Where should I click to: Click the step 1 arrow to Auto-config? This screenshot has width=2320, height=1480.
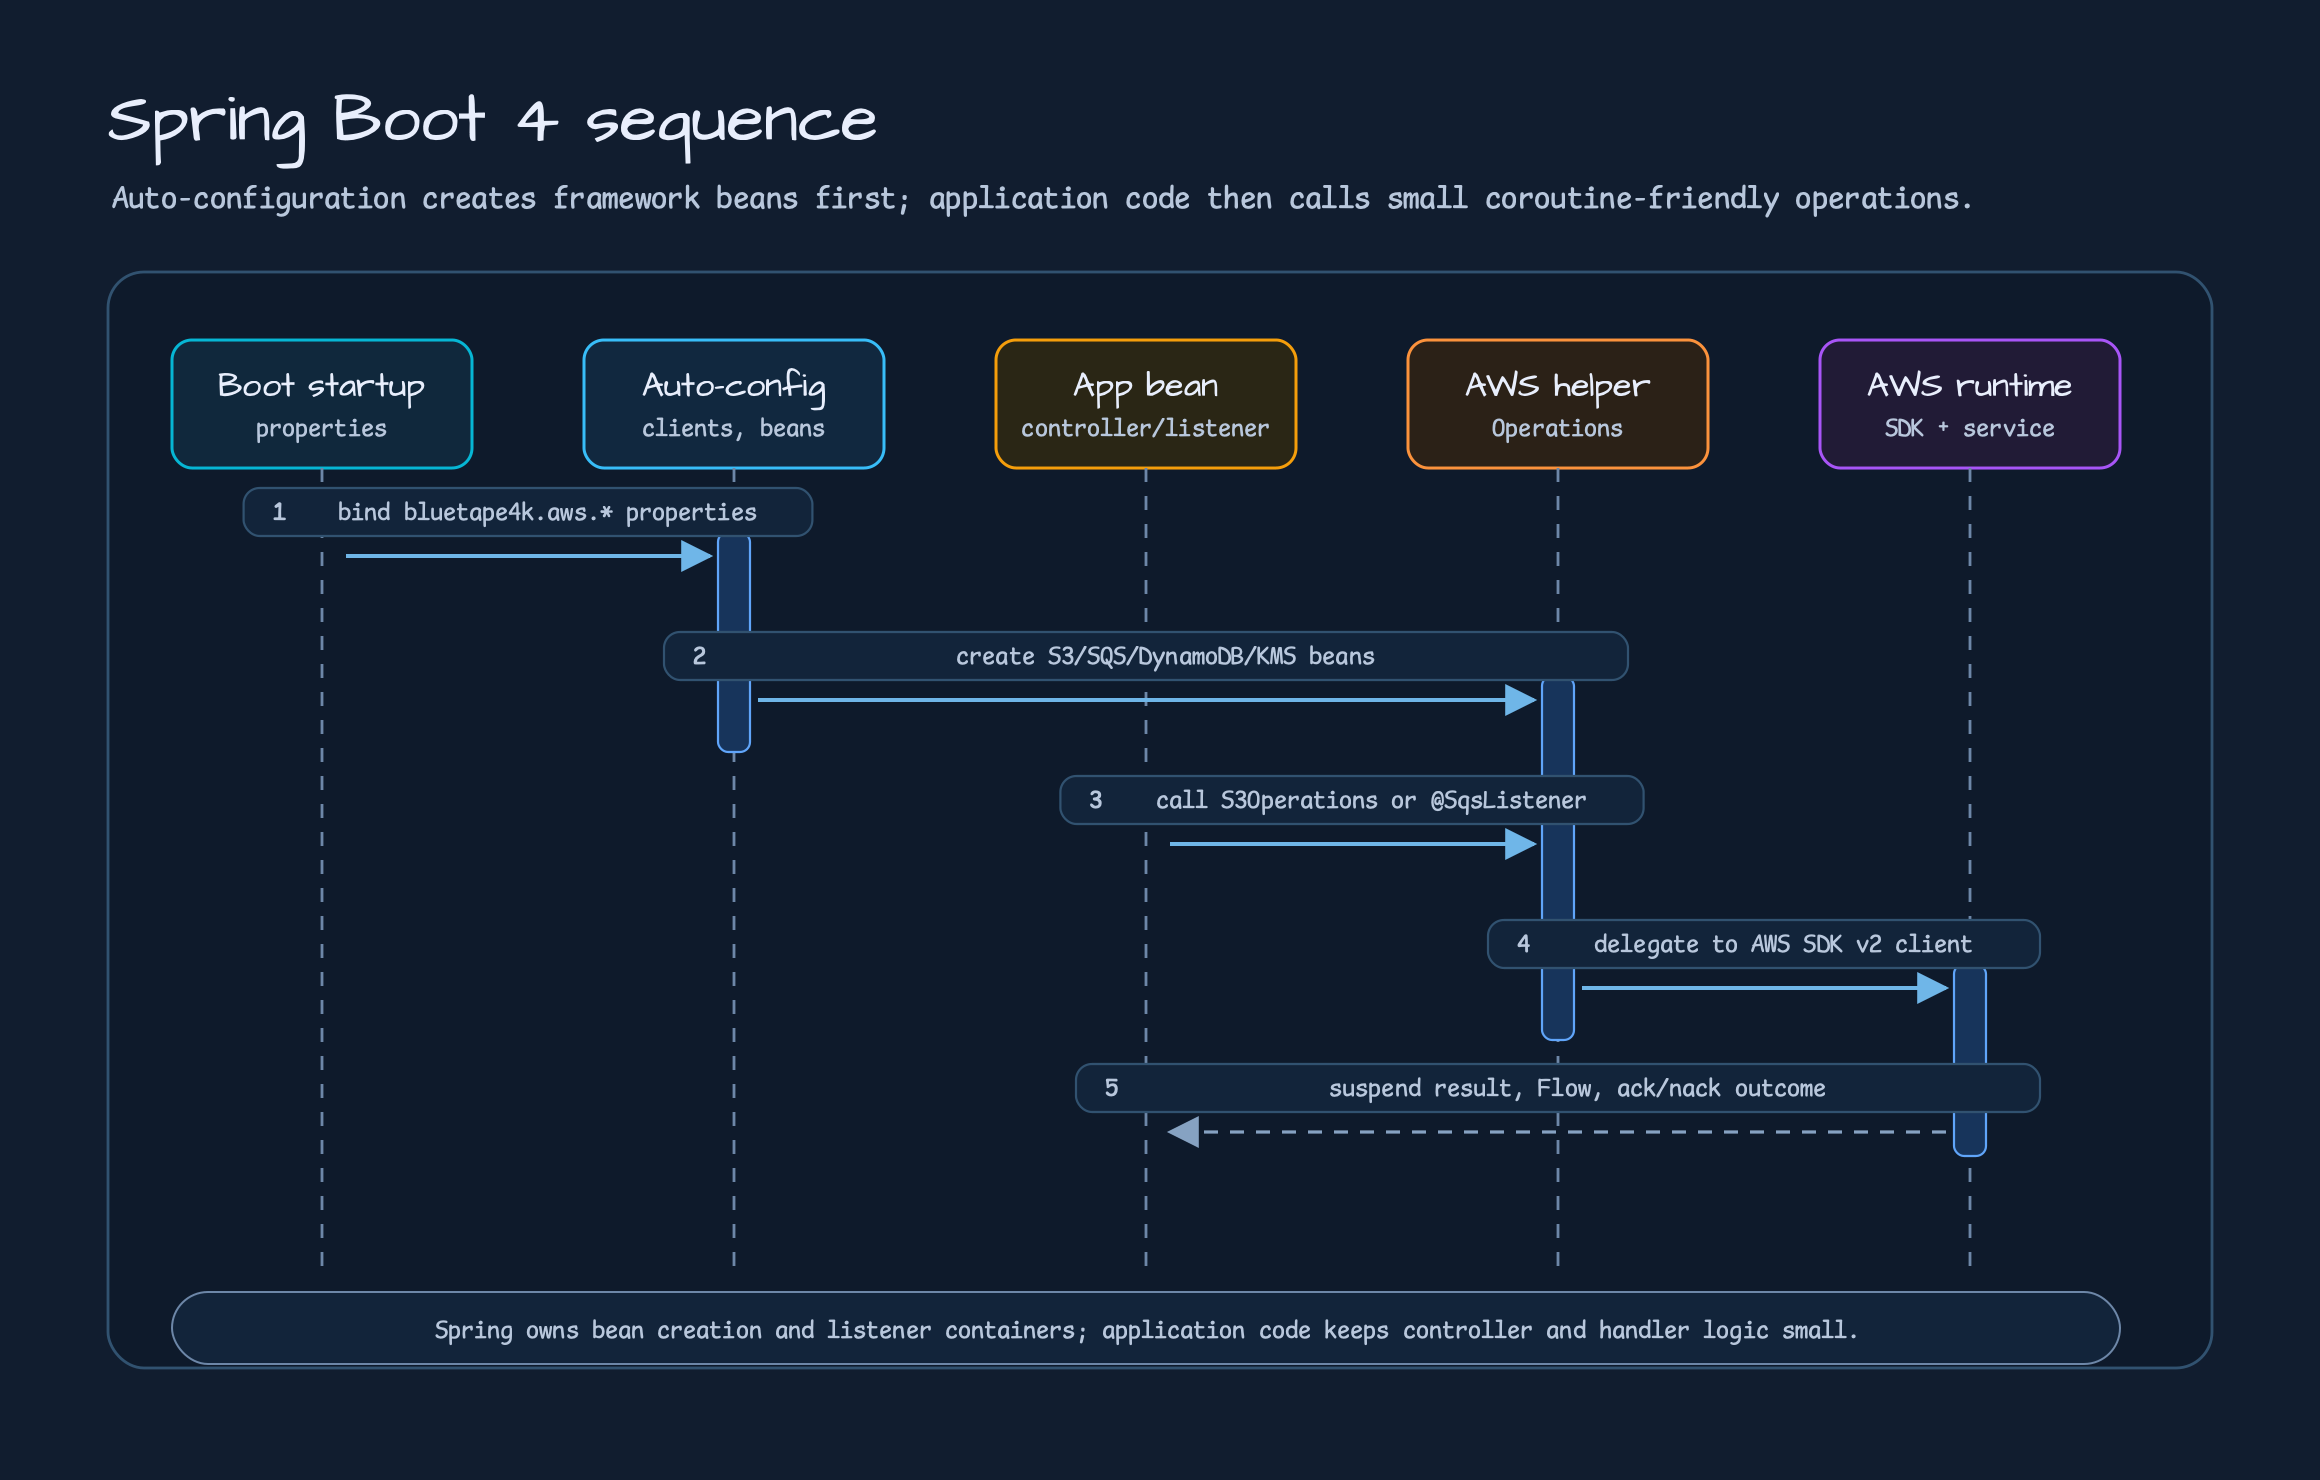point(529,556)
